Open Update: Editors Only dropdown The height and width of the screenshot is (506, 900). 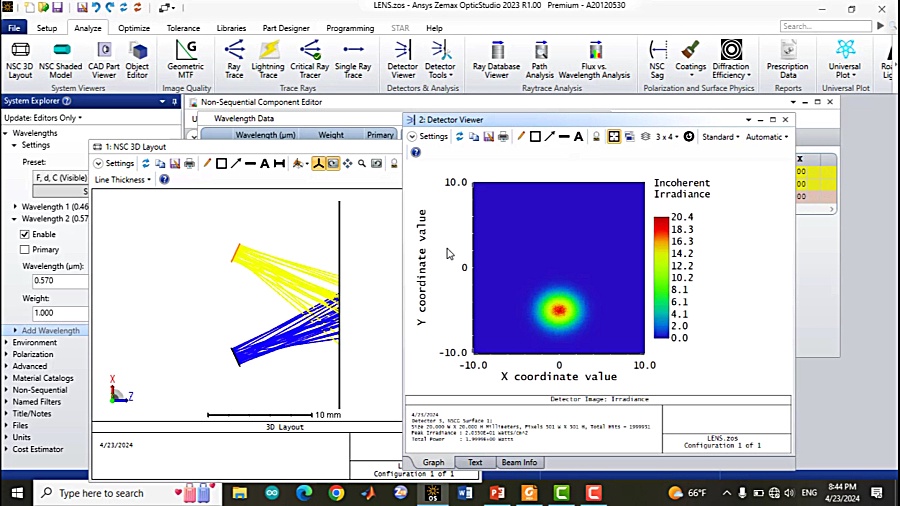pyautogui.click(x=43, y=118)
